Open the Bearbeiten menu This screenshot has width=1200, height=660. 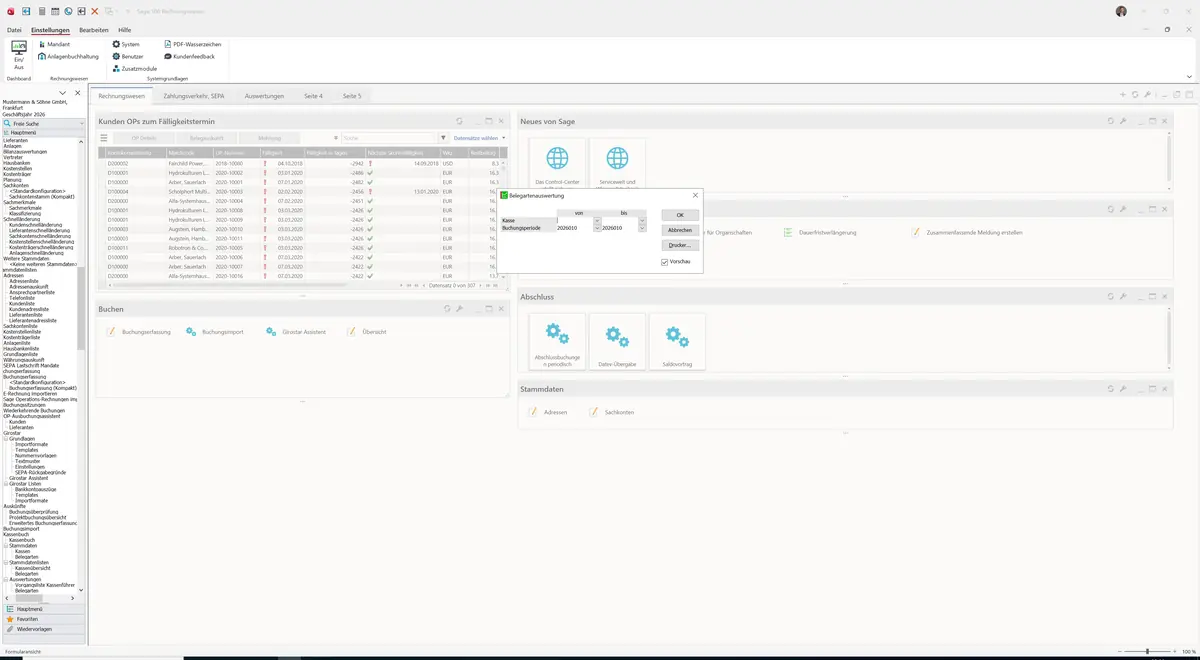coord(94,30)
